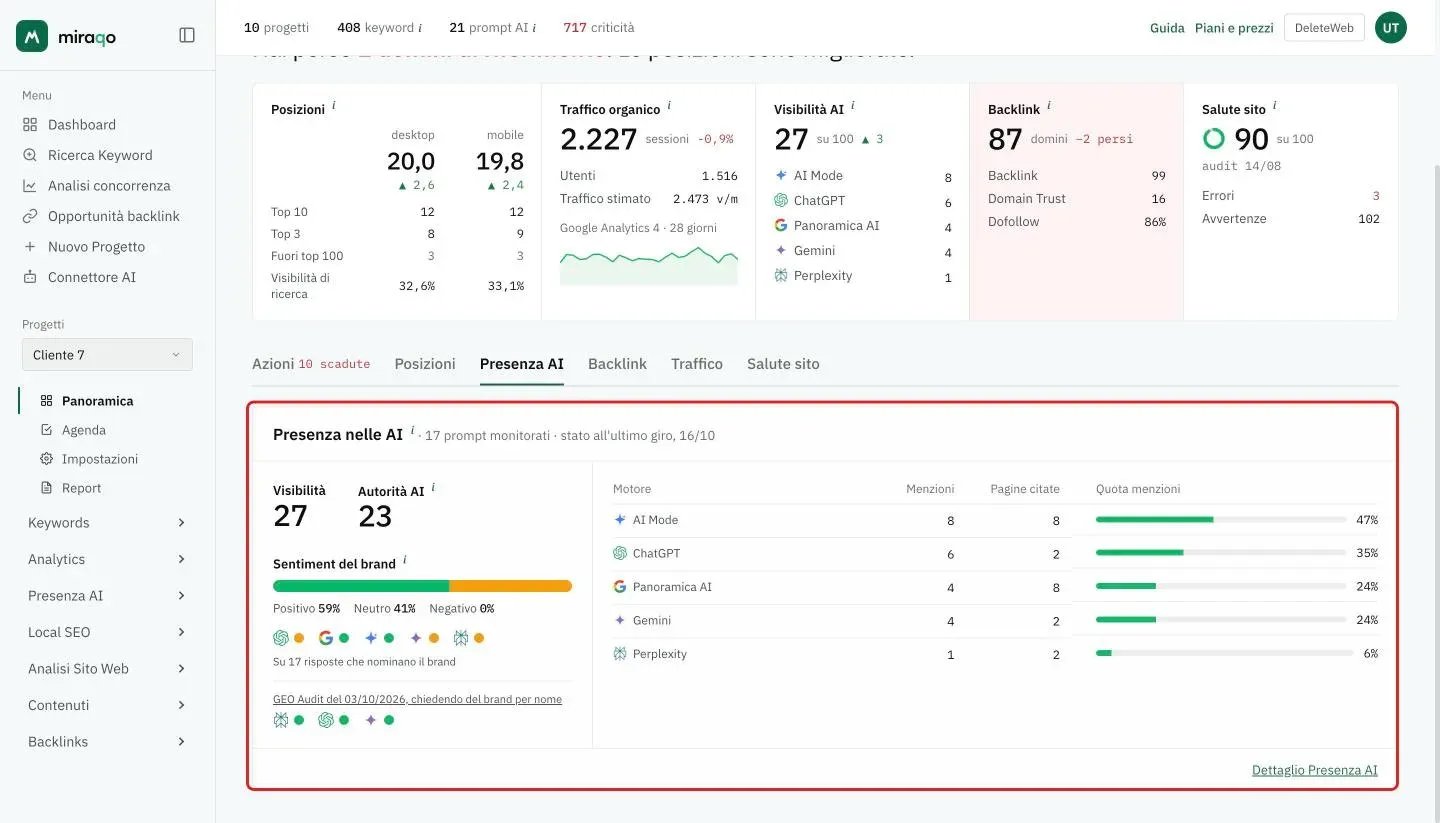The width and height of the screenshot is (1440, 823).
Task: Switch to the Traffico tab
Action: click(697, 364)
